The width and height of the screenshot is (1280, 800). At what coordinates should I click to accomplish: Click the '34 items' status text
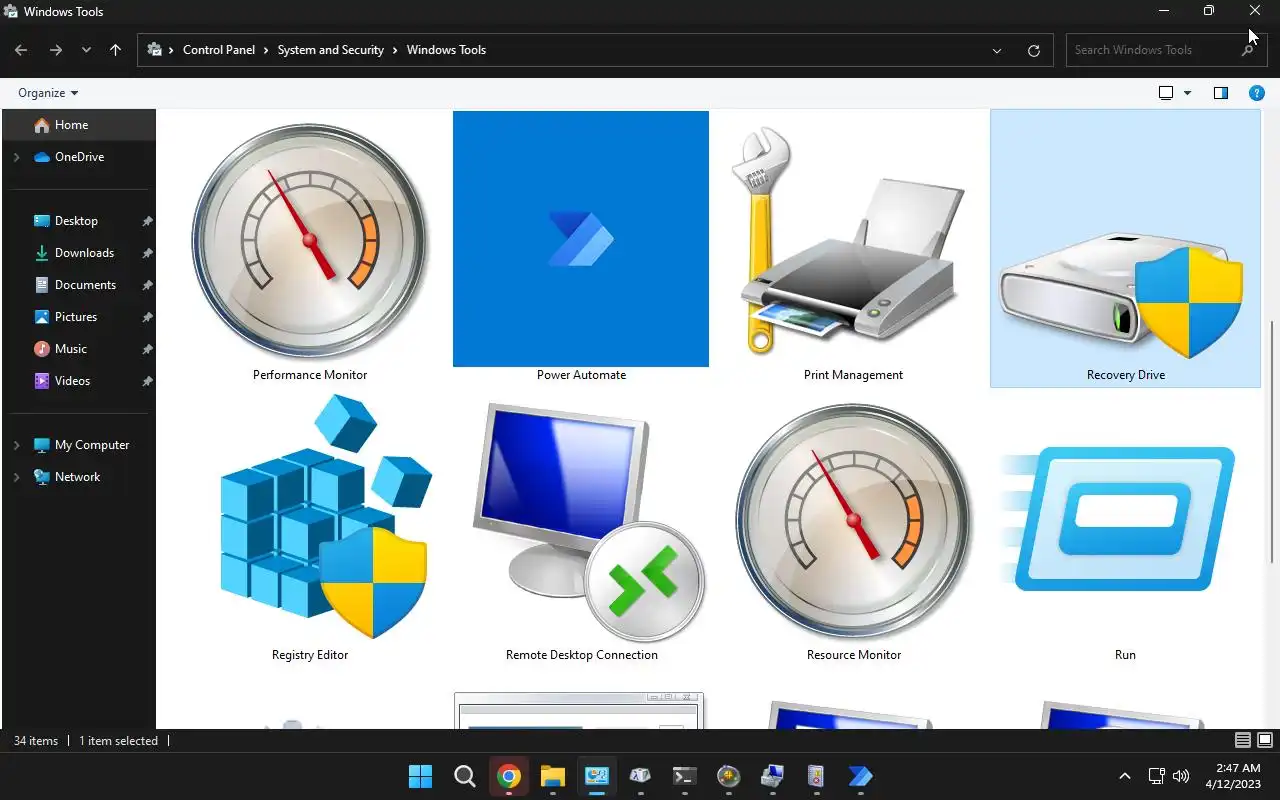point(36,741)
